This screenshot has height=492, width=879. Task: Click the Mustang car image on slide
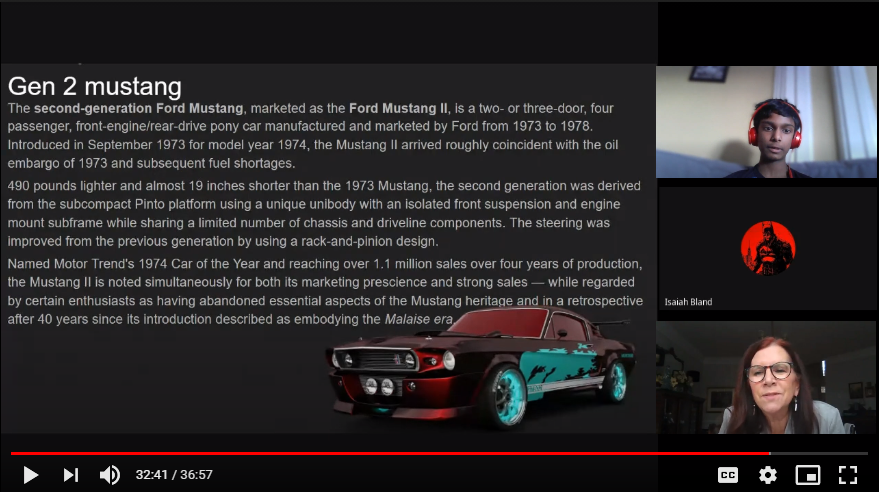pyautogui.click(x=480, y=368)
